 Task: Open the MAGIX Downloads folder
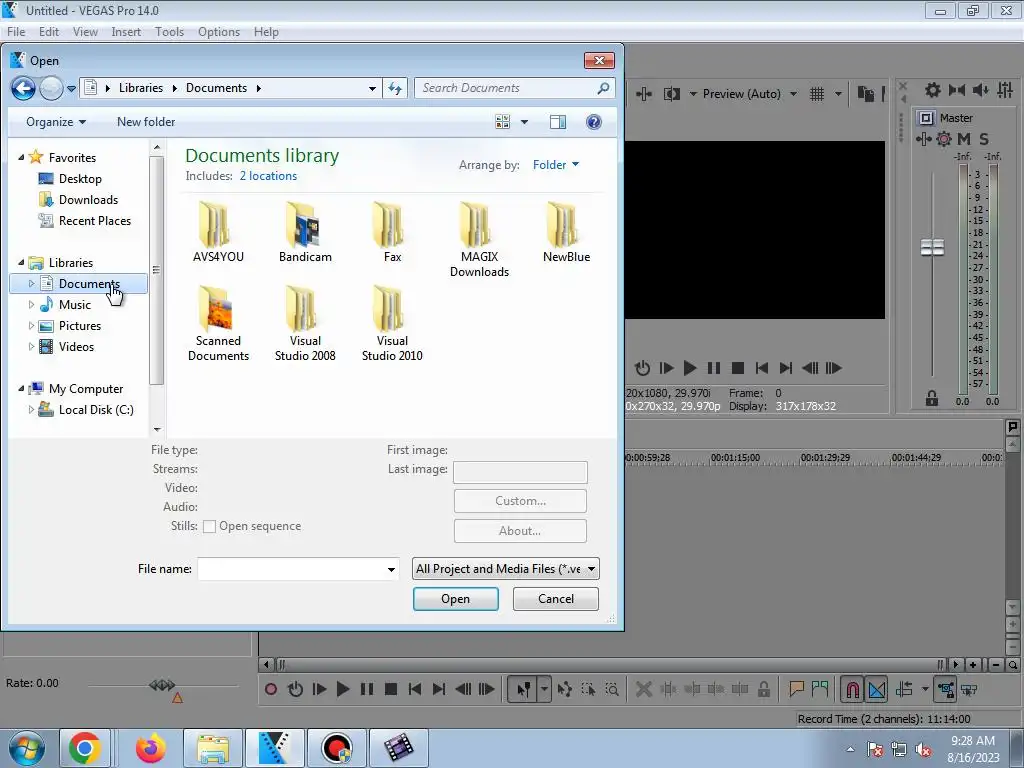[479, 239]
